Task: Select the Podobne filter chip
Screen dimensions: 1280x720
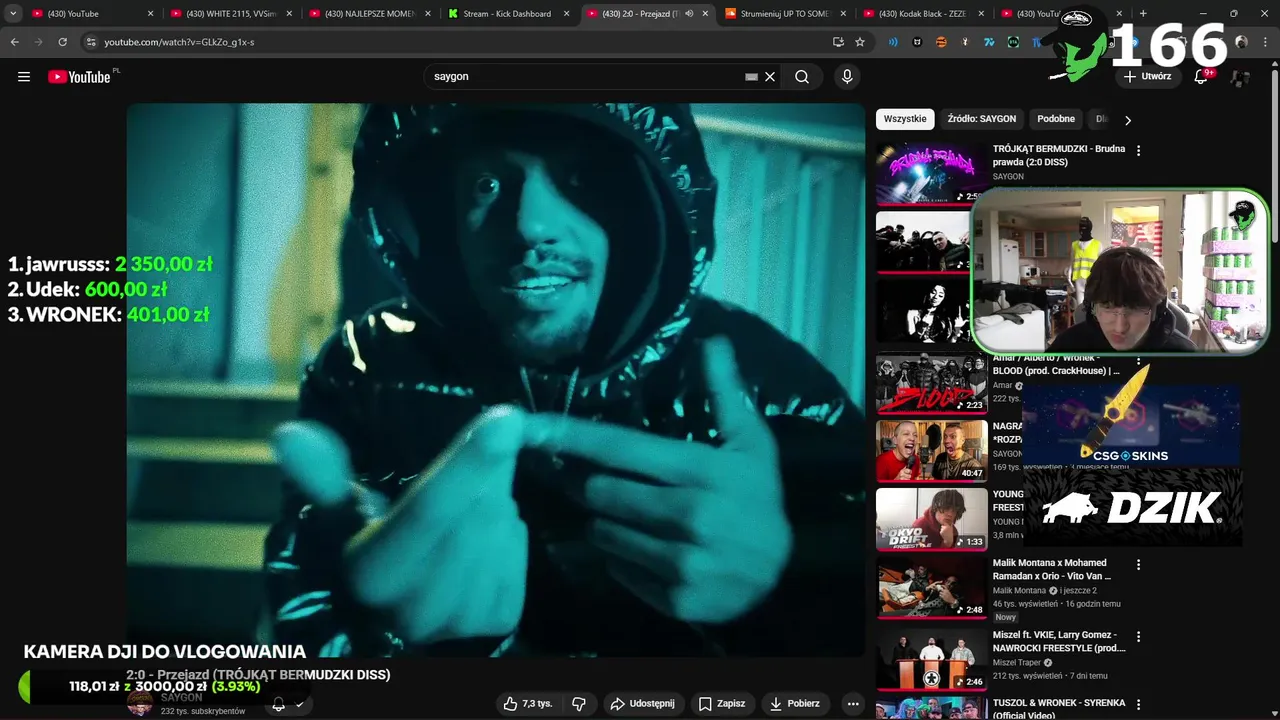Action: (1056, 119)
